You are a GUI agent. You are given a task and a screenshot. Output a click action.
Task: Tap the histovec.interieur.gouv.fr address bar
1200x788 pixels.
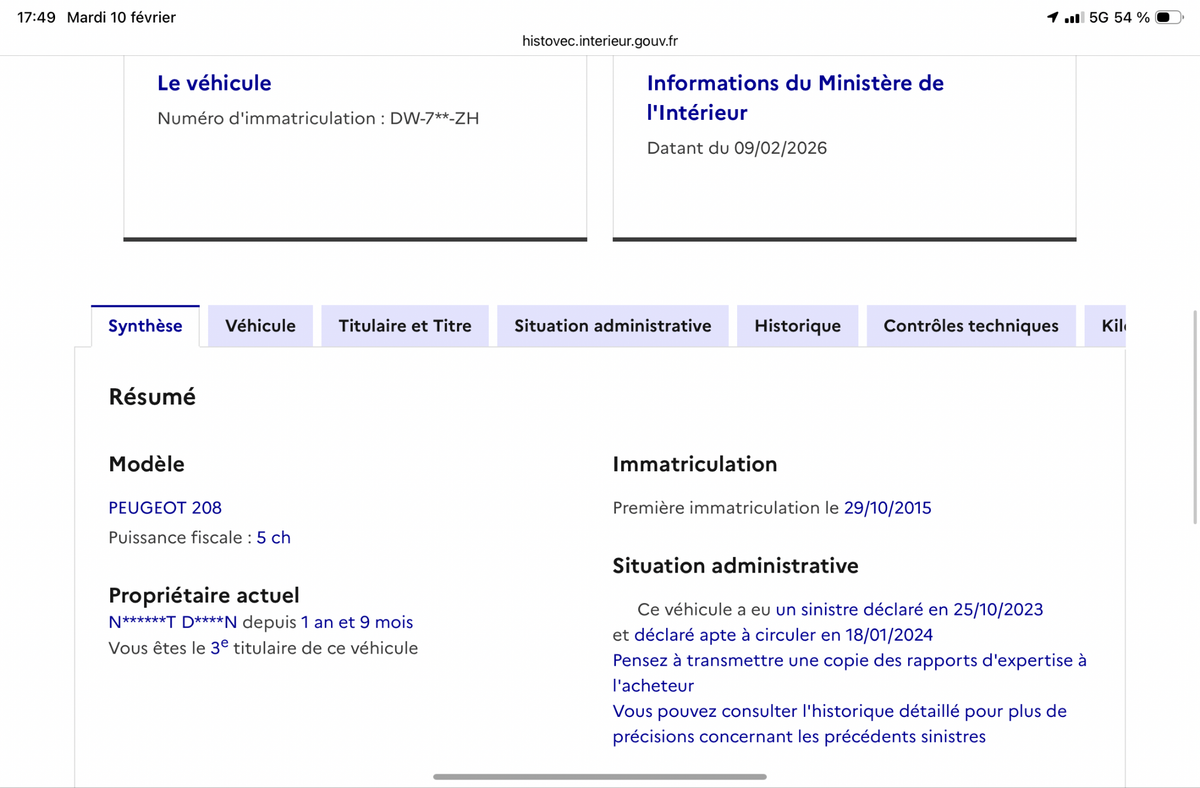(600, 41)
